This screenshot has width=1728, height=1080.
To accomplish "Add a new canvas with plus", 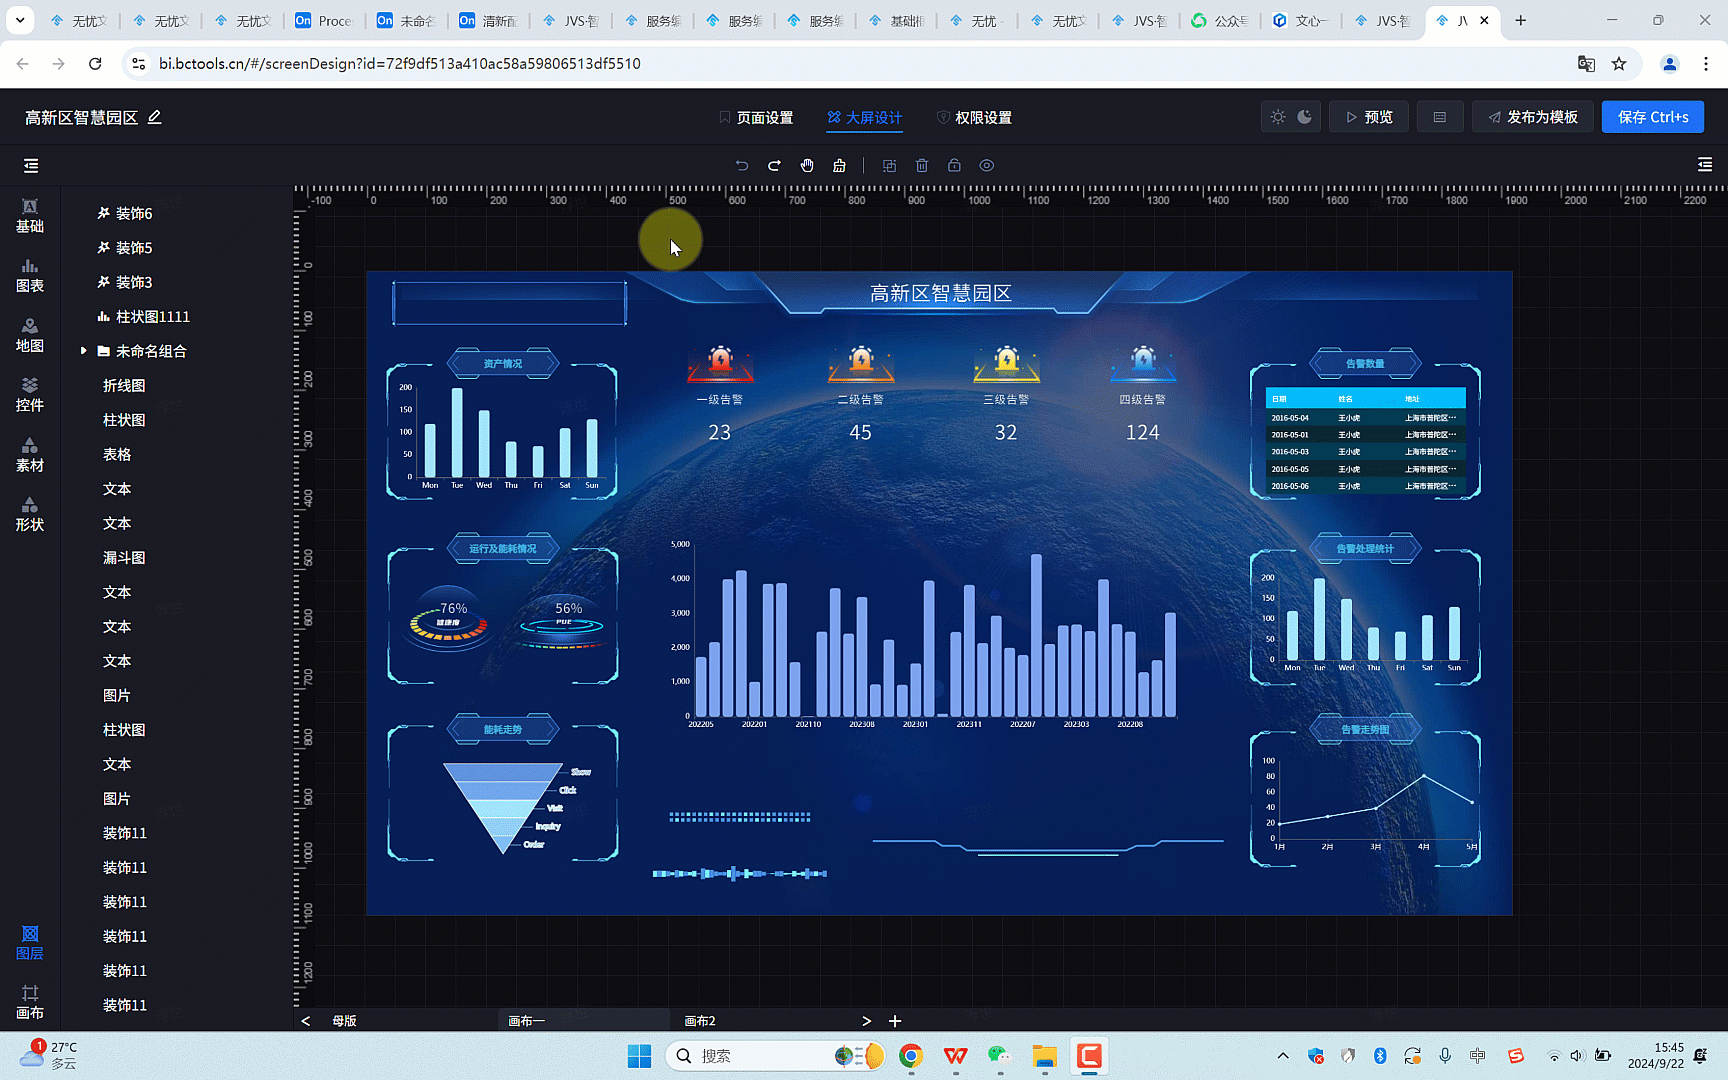I will (895, 1021).
